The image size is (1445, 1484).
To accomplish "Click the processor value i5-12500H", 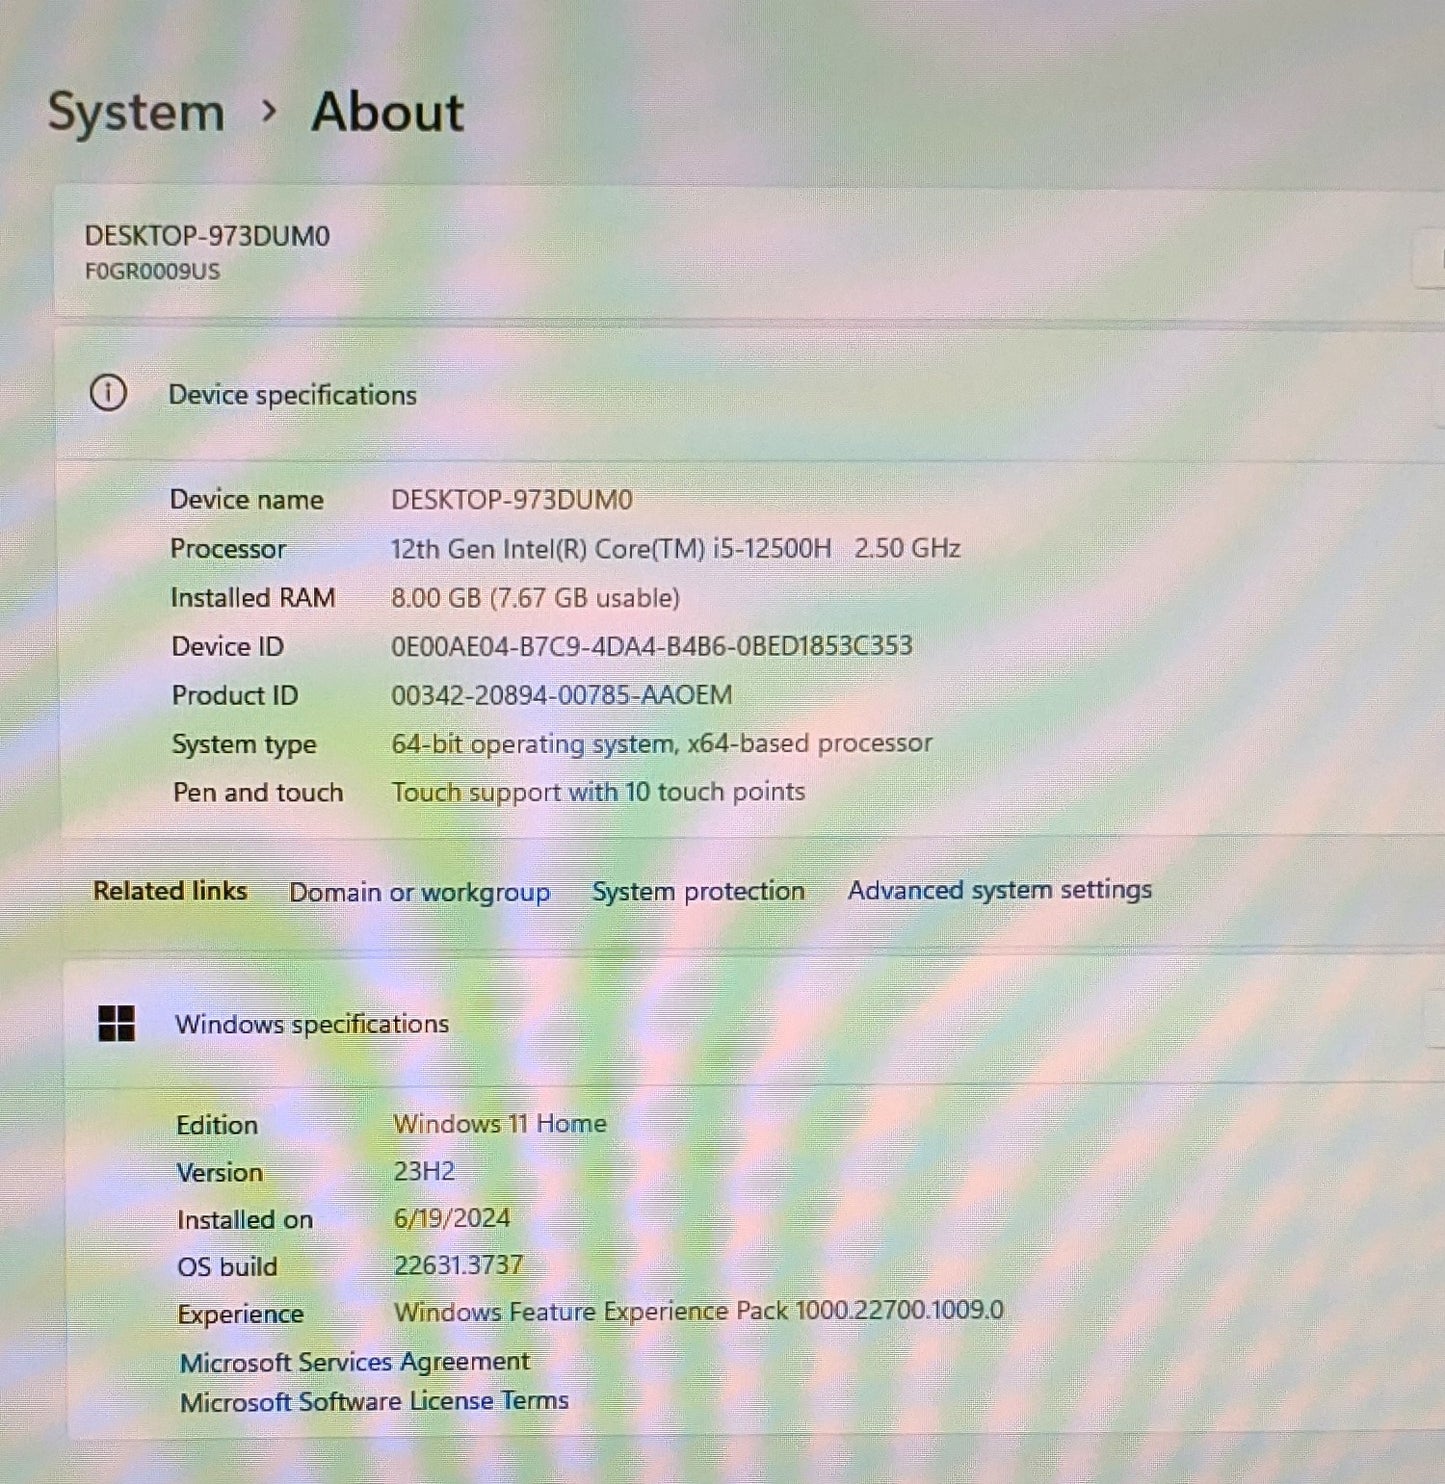I will (x=675, y=548).
